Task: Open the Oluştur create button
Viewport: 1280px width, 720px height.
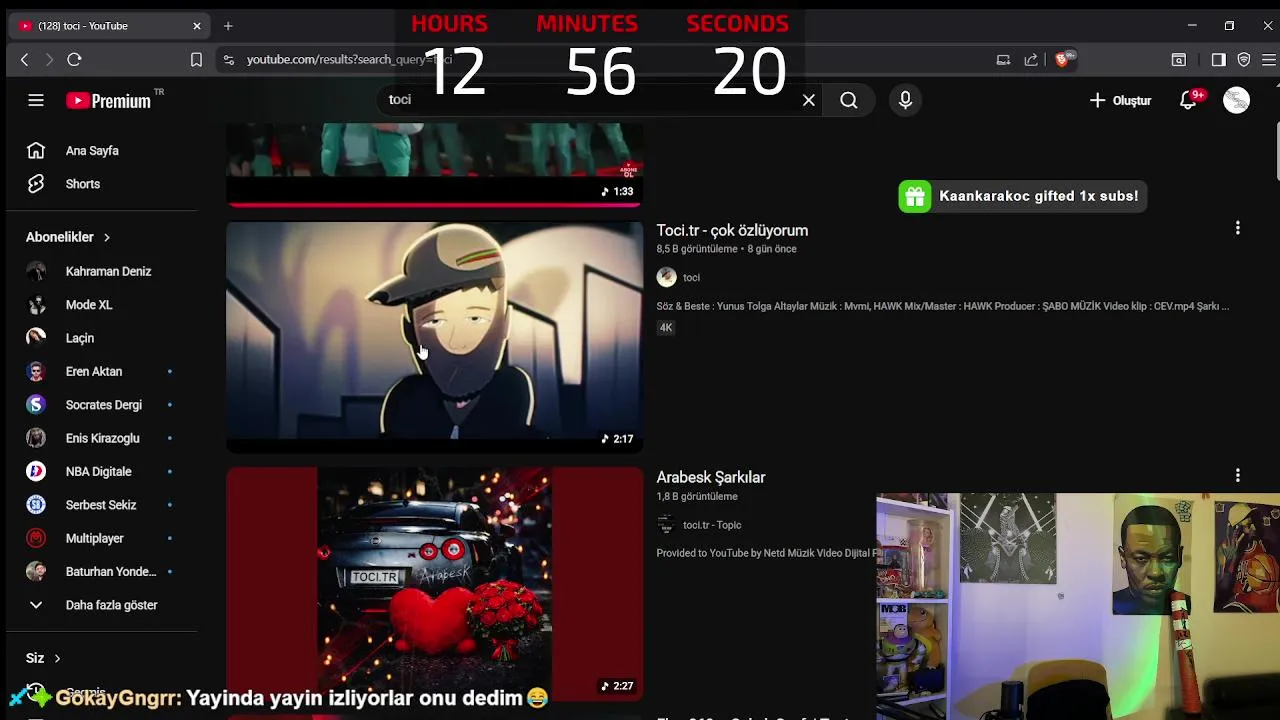Action: point(1120,100)
